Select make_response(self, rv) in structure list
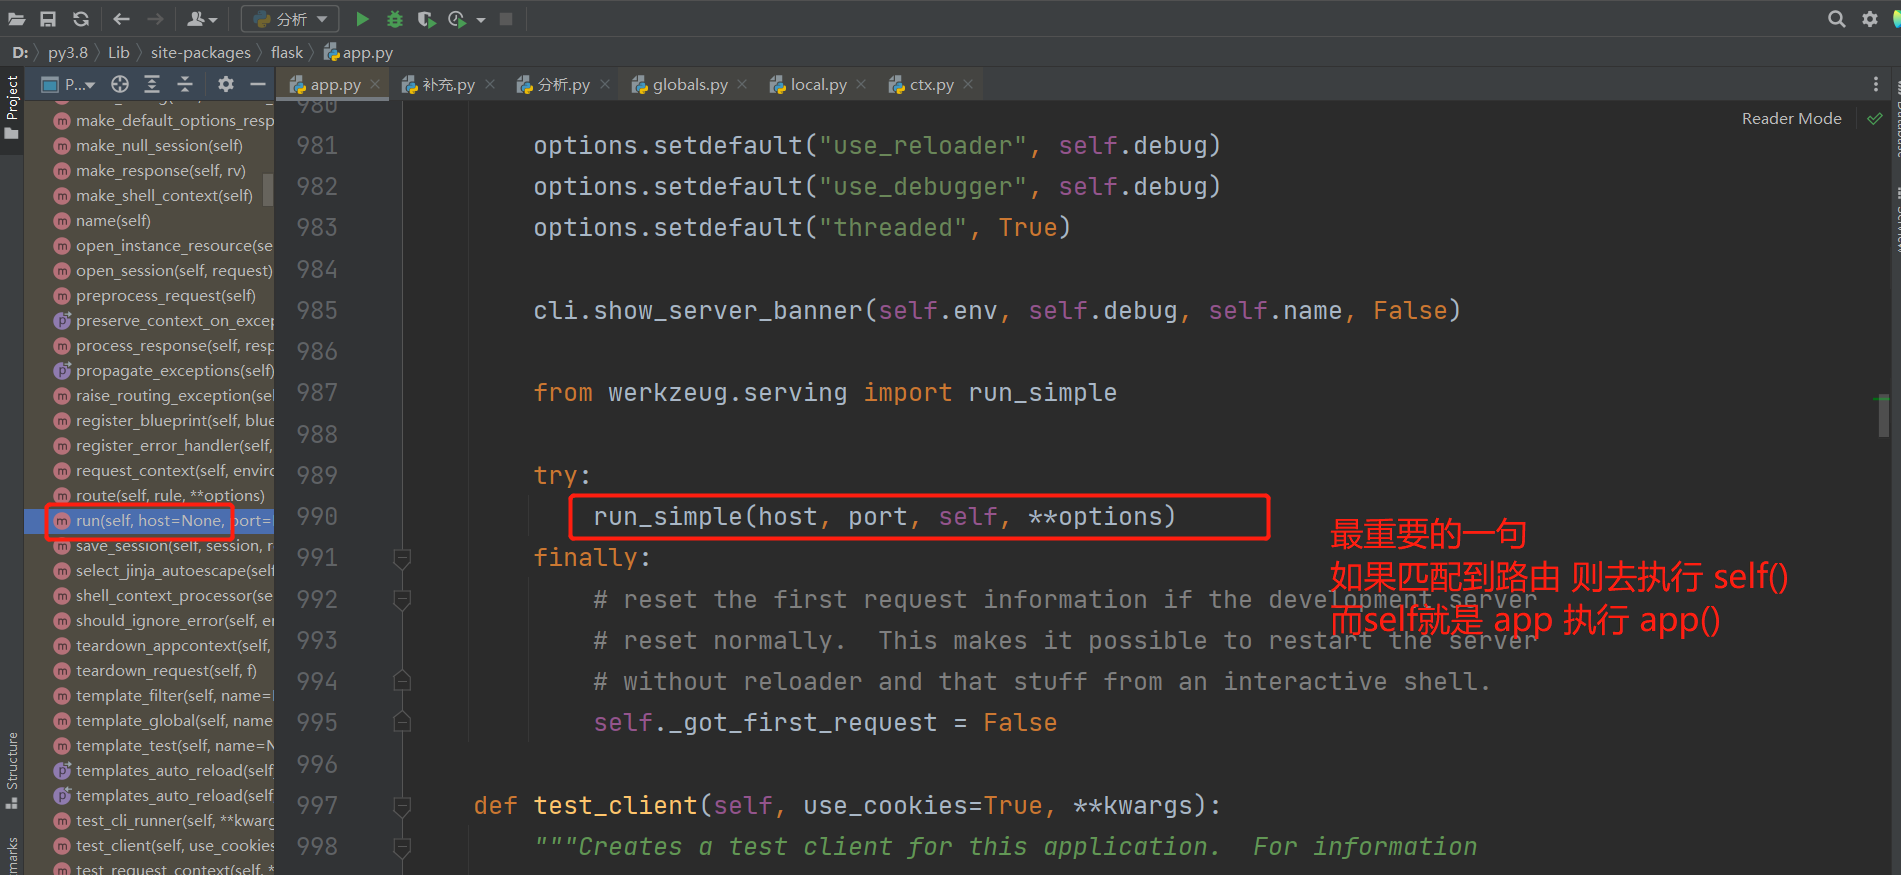Image resolution: width=1901 pixels, height=875 pixels. coord(160,170)
